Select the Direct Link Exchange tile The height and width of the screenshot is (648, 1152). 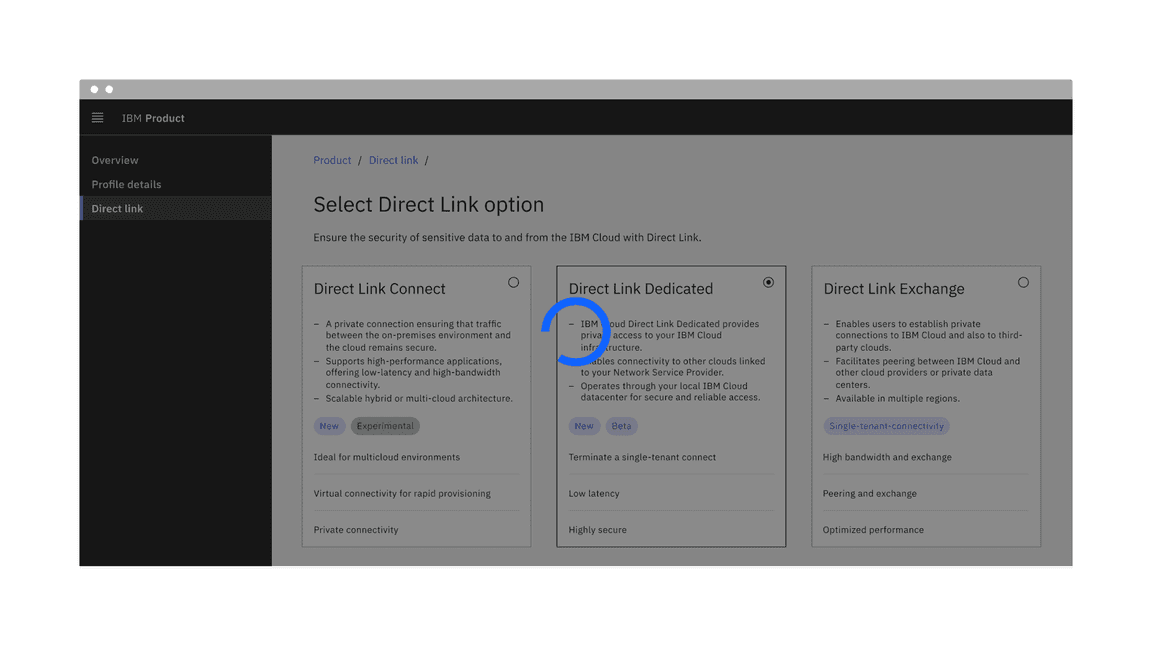tap(925, 405)
